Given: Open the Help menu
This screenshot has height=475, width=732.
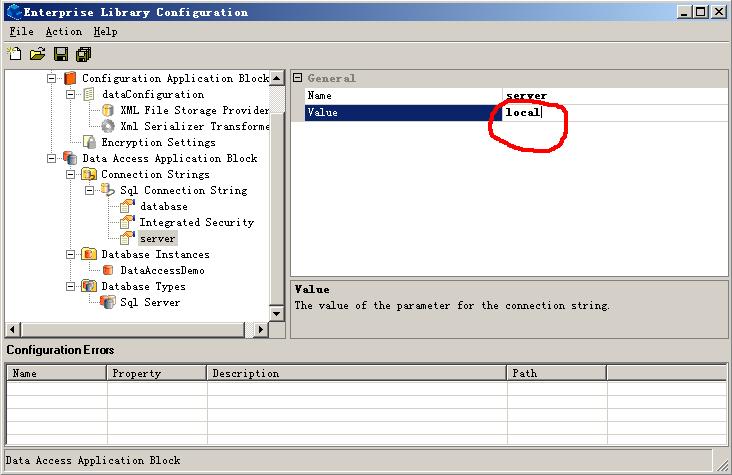Looking at the screenshot, I should coord(106,32).
